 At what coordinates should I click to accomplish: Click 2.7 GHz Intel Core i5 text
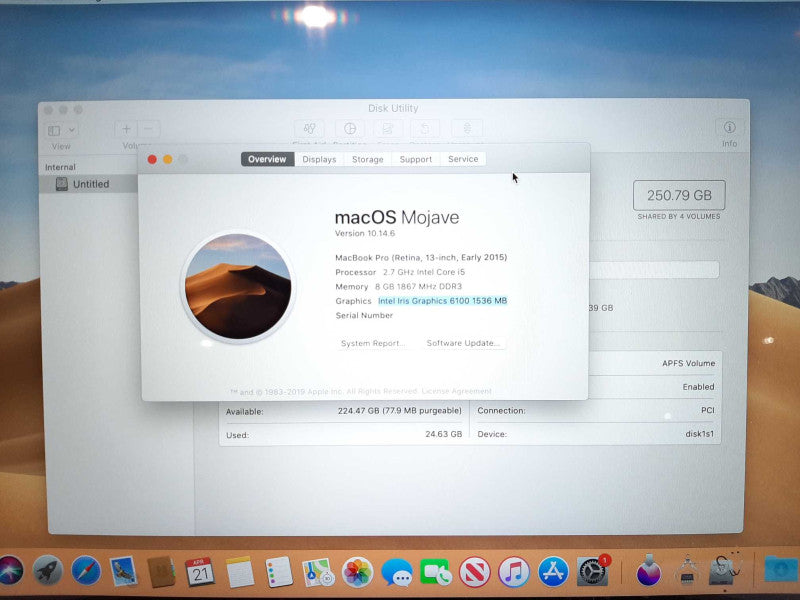[x=424, y=272]
